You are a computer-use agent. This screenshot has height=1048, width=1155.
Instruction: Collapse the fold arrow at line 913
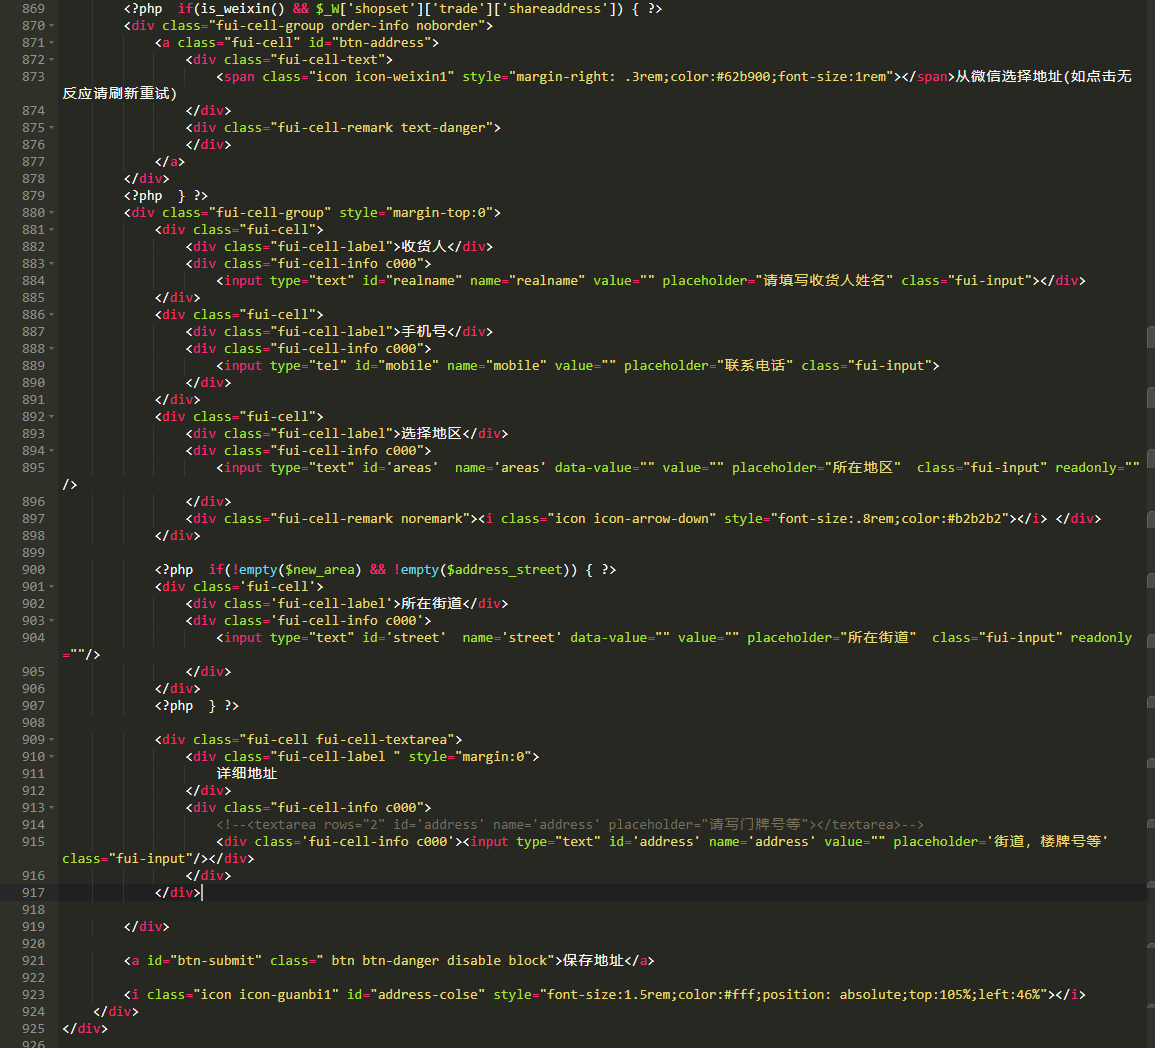pyautogui.click(x=52, y=808)
